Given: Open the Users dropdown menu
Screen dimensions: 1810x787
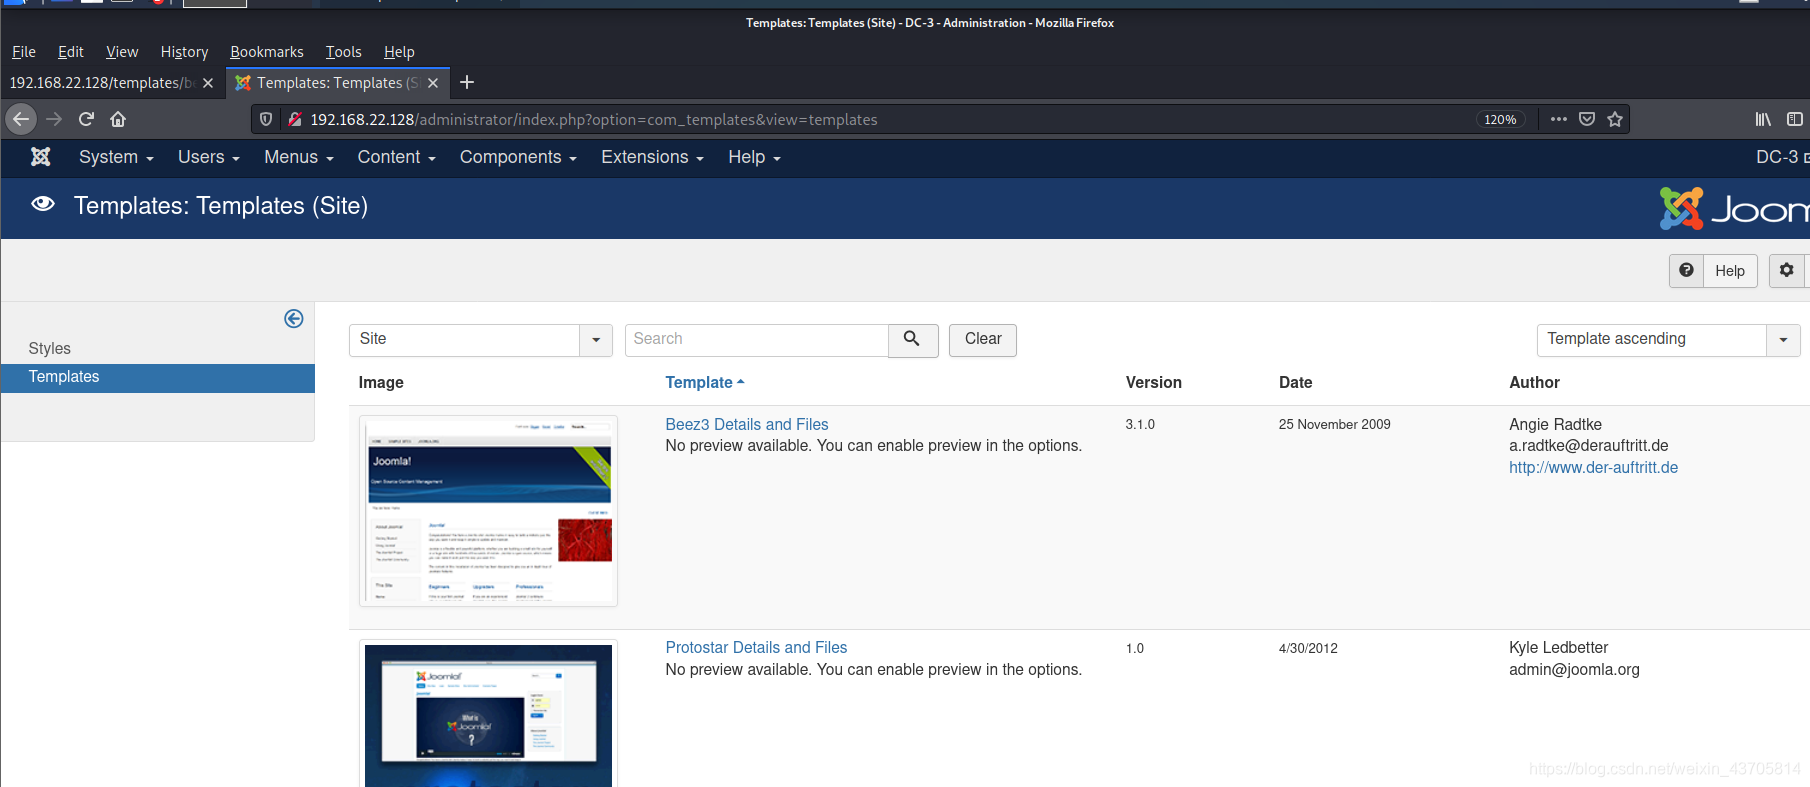Looking at the screenshot, I should tap(209, 157).
